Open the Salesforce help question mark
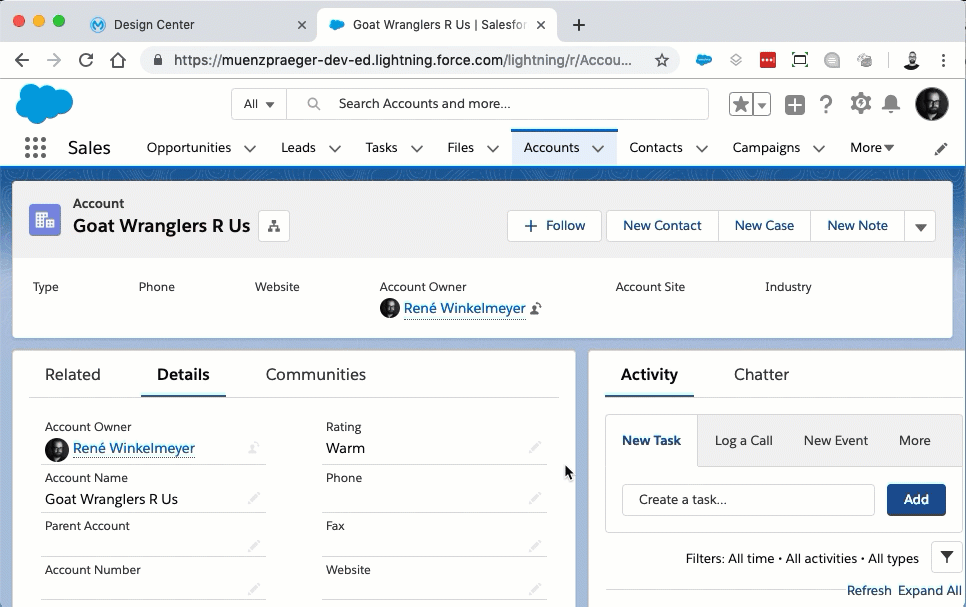 tap(826, 104)
